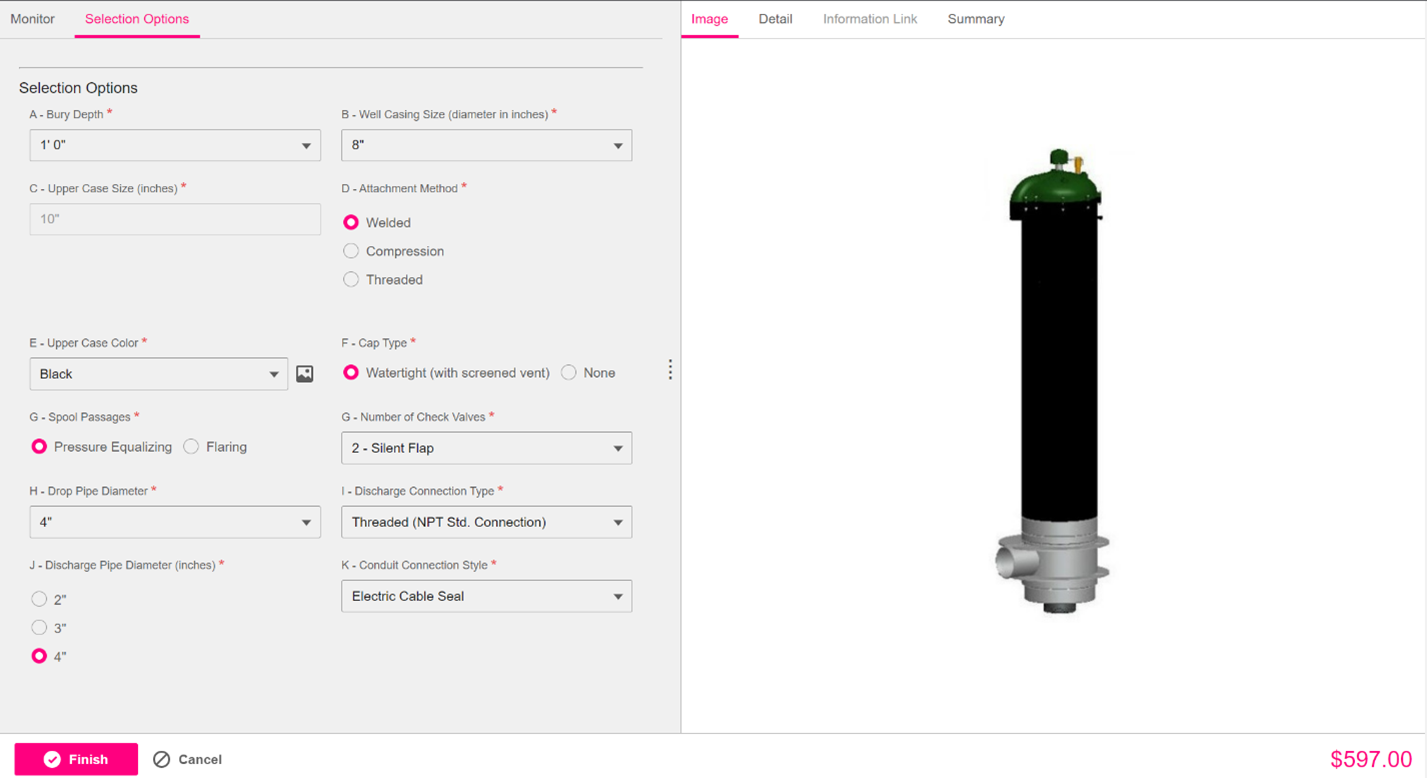Click the A - Bury Depth label
Screen dimensions: 1427x778
67,115
